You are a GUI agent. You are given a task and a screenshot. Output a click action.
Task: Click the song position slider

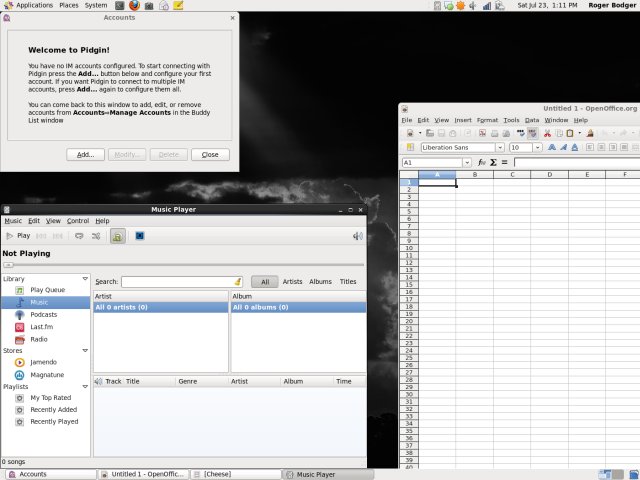[10, 265]
